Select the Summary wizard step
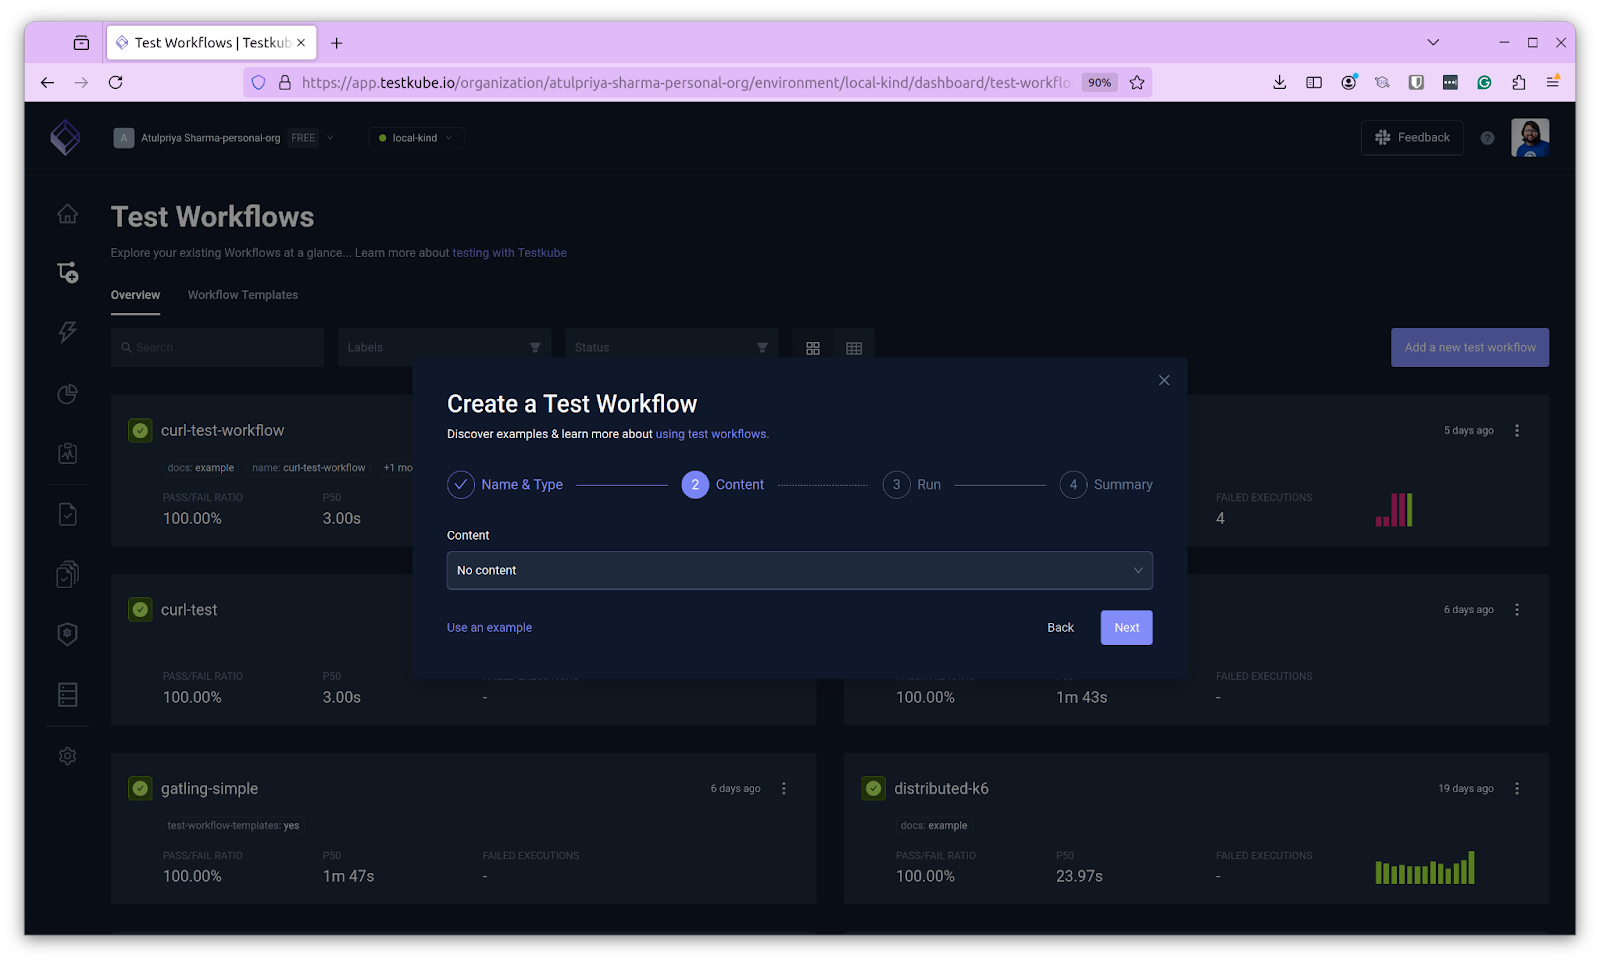The width and height of the screenshot is (1600, 962). tap(1106, 484)
